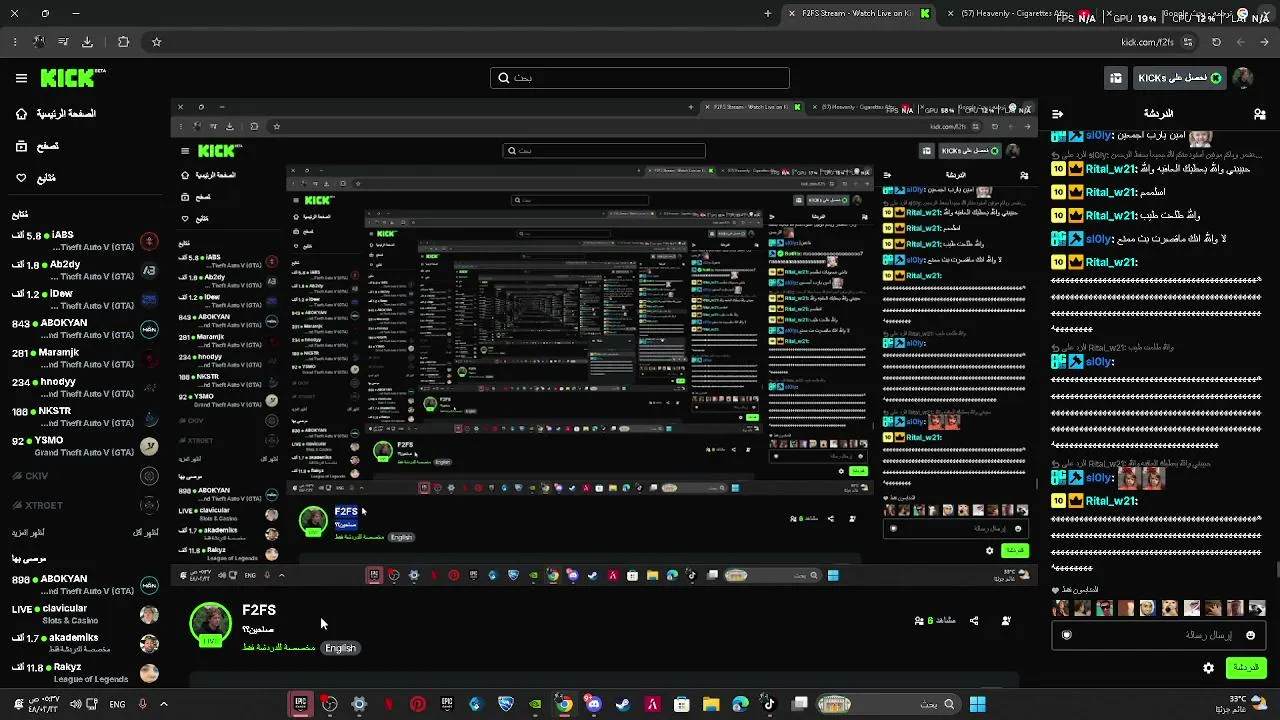Click the follow-user icon beside share
The image size is (1280, 720).
click(1006, 621)
